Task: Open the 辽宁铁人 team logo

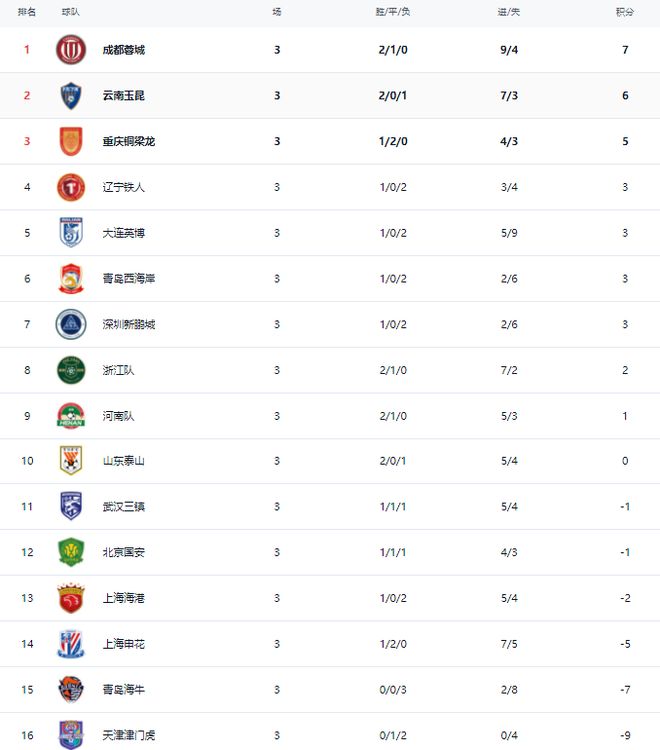Action: pyautogui.click(x=71, y=187)
